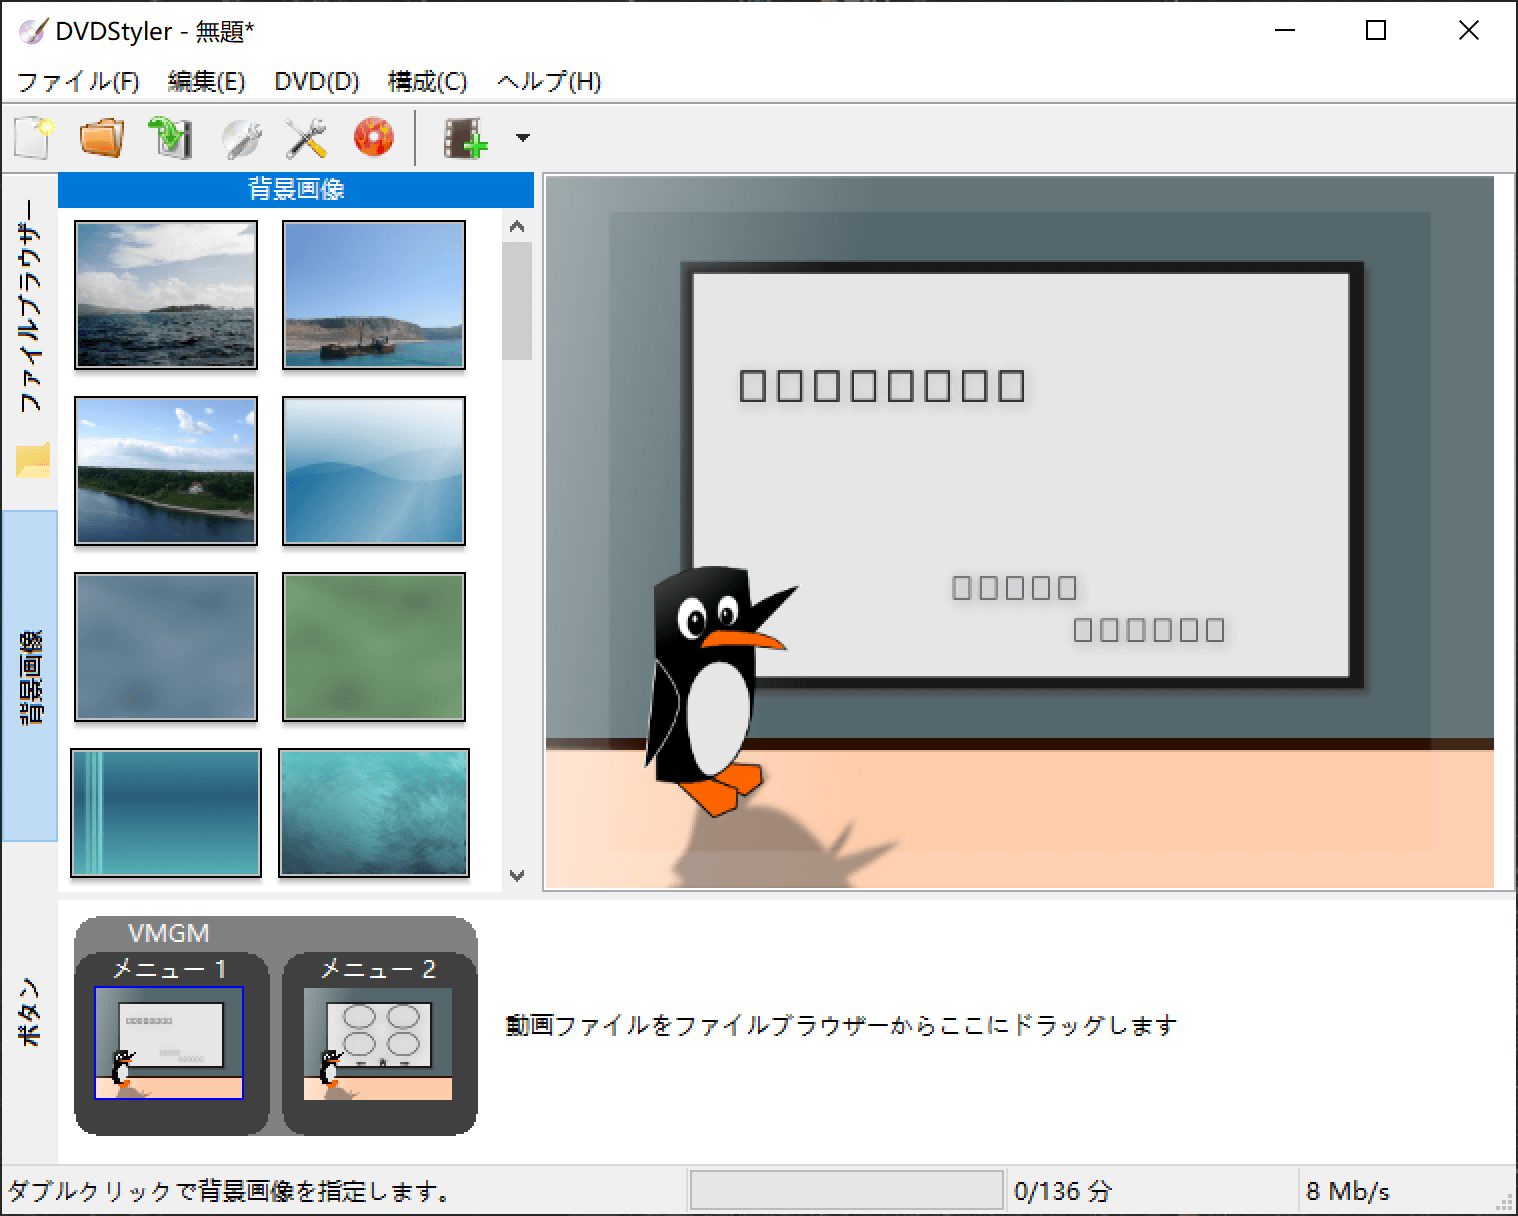This screenshot has height=1216, width=1518.
Task: Click the VMGM label
Action: point(169,933)
